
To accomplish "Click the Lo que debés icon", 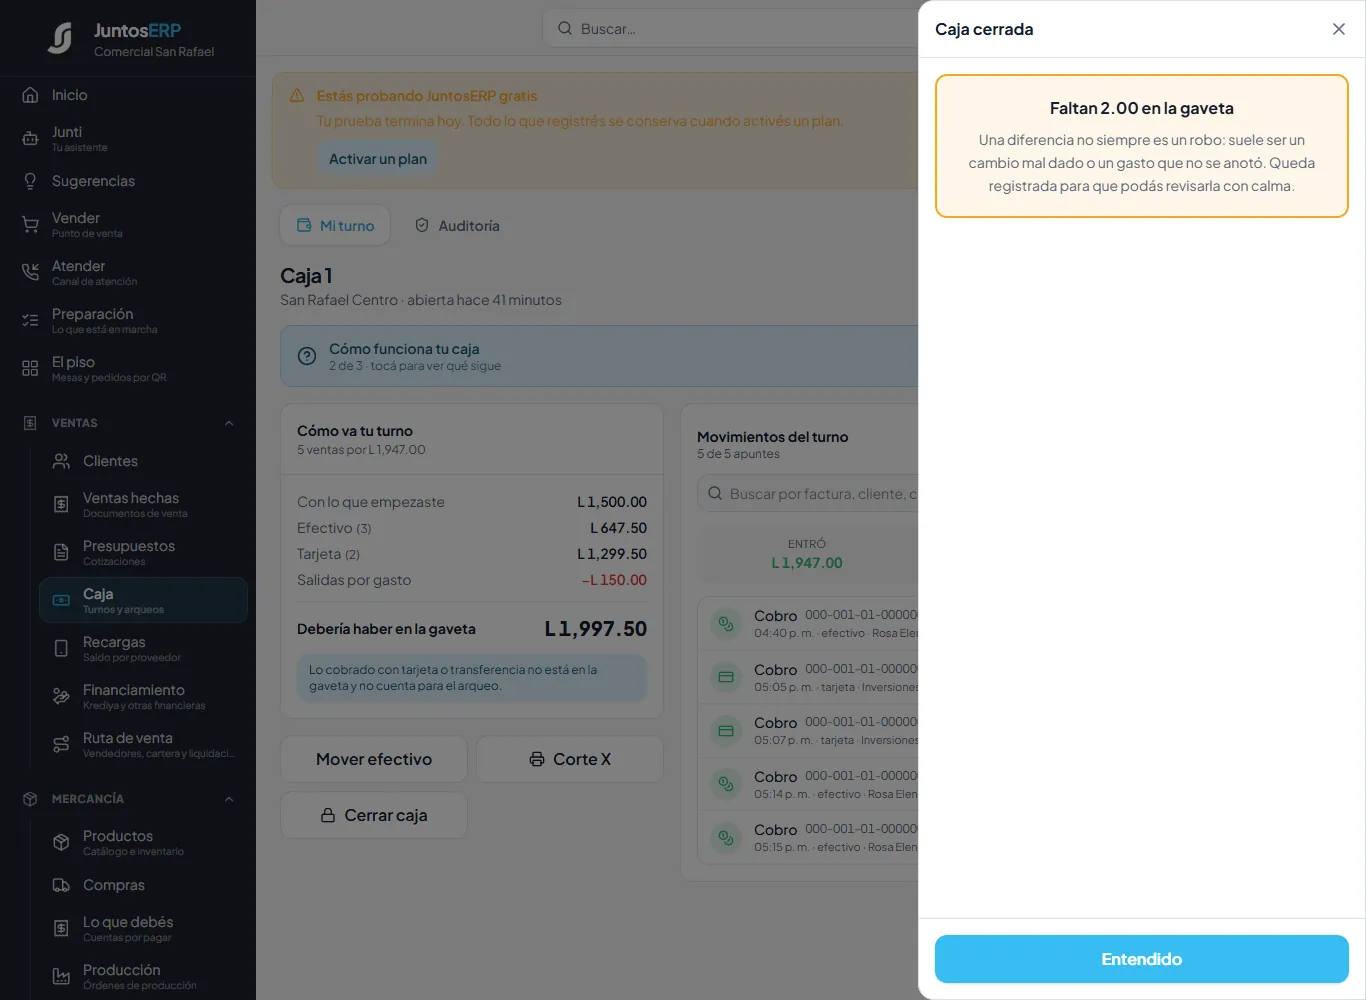I will (x=61, y=928).
